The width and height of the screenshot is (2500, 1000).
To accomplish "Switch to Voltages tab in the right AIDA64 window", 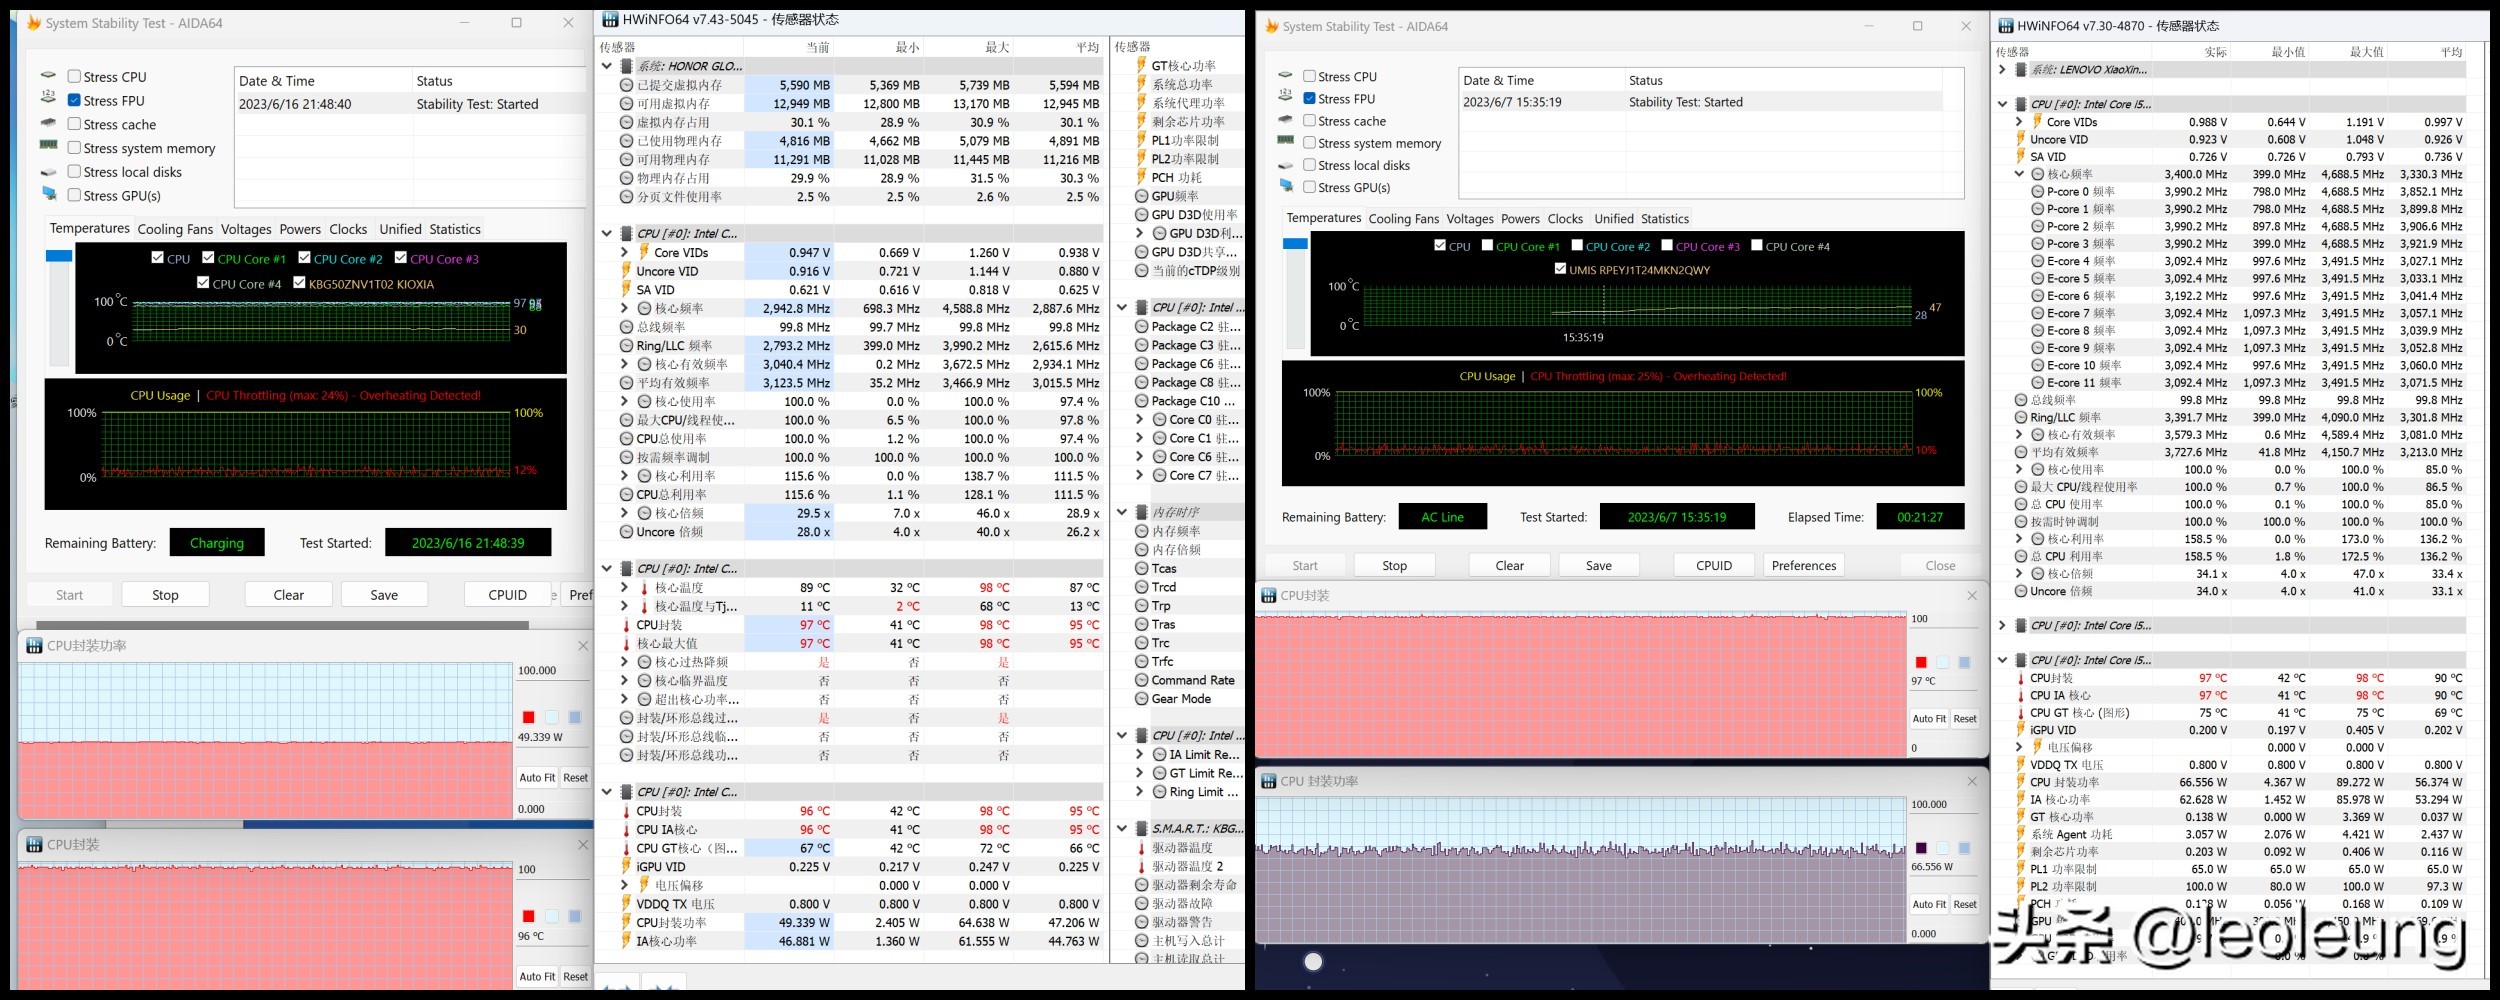I will coord(1469,219).
